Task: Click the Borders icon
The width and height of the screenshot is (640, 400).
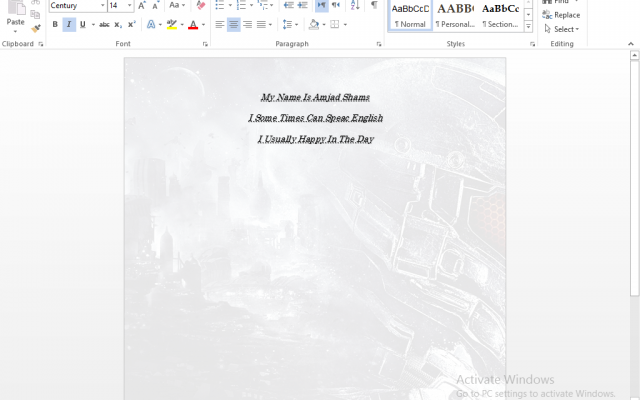Action: click(335, 24)
